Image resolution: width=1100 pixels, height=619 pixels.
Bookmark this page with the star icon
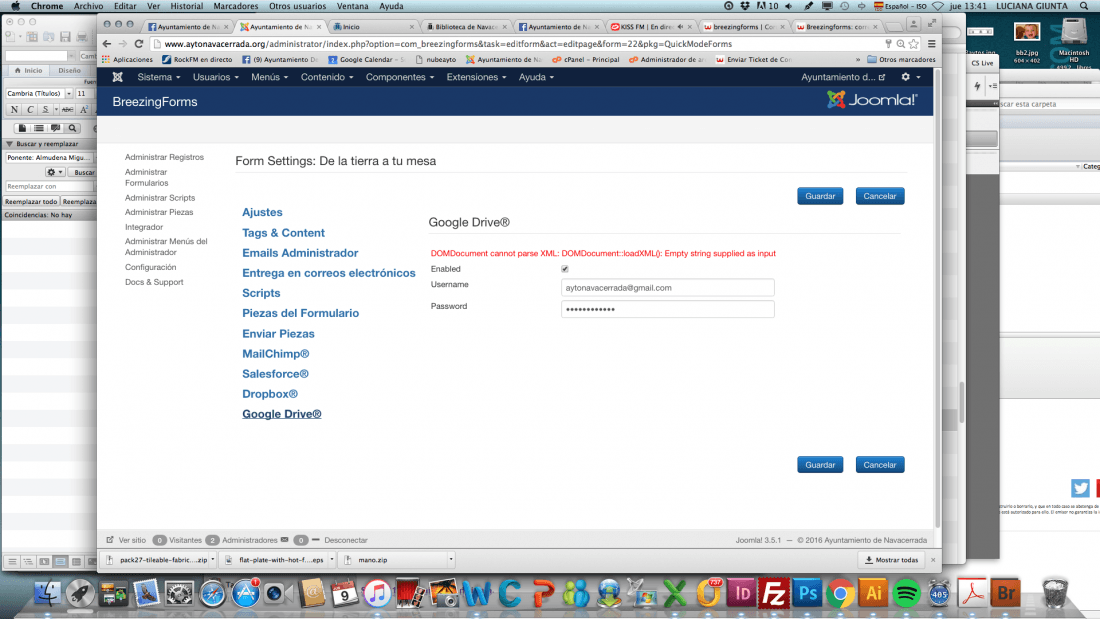913,44
